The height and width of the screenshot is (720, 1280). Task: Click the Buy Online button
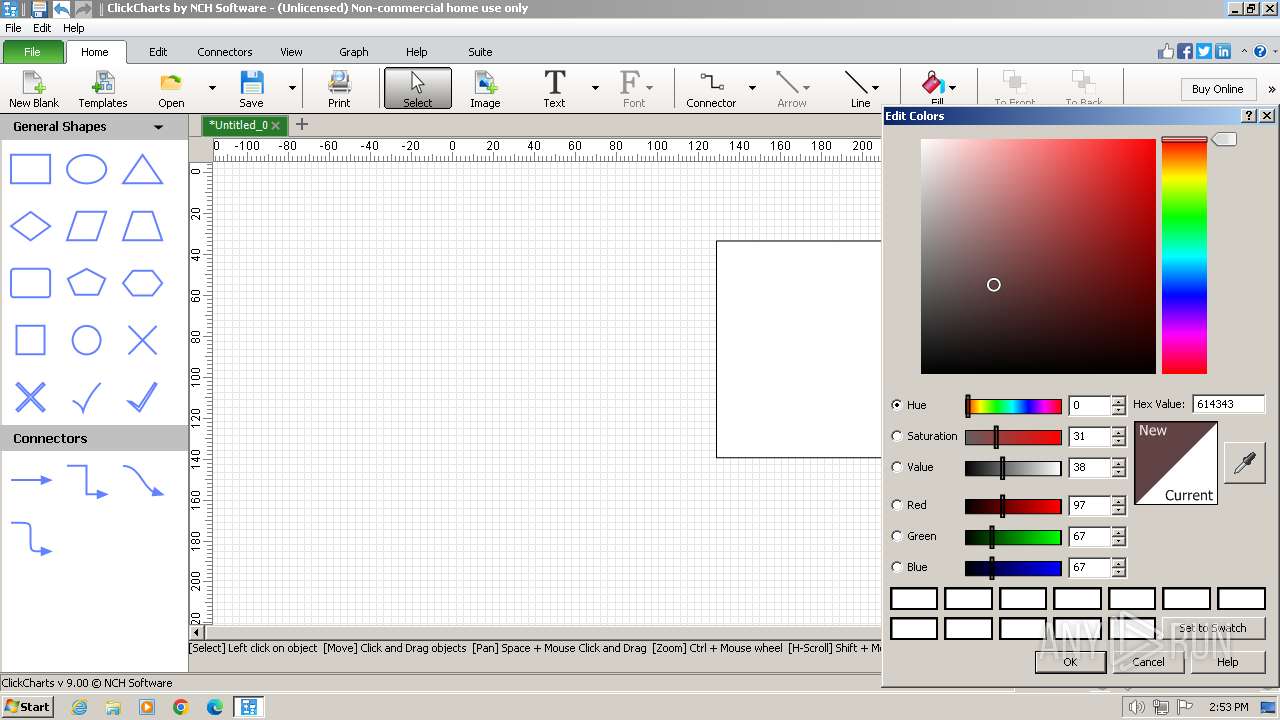[x=1217, y=89]
